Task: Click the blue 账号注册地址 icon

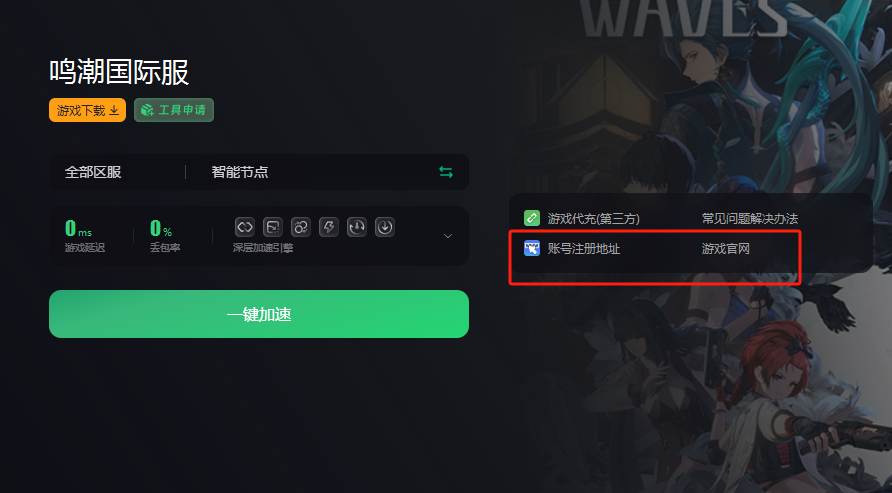Action: pyautogui.click(x=531, y=248)
